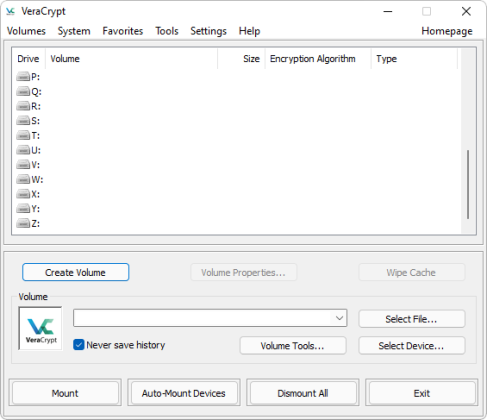The width and height of the screenshot is (487, 420).
Task: Click the Select Device... button
Action: (412, 346)
